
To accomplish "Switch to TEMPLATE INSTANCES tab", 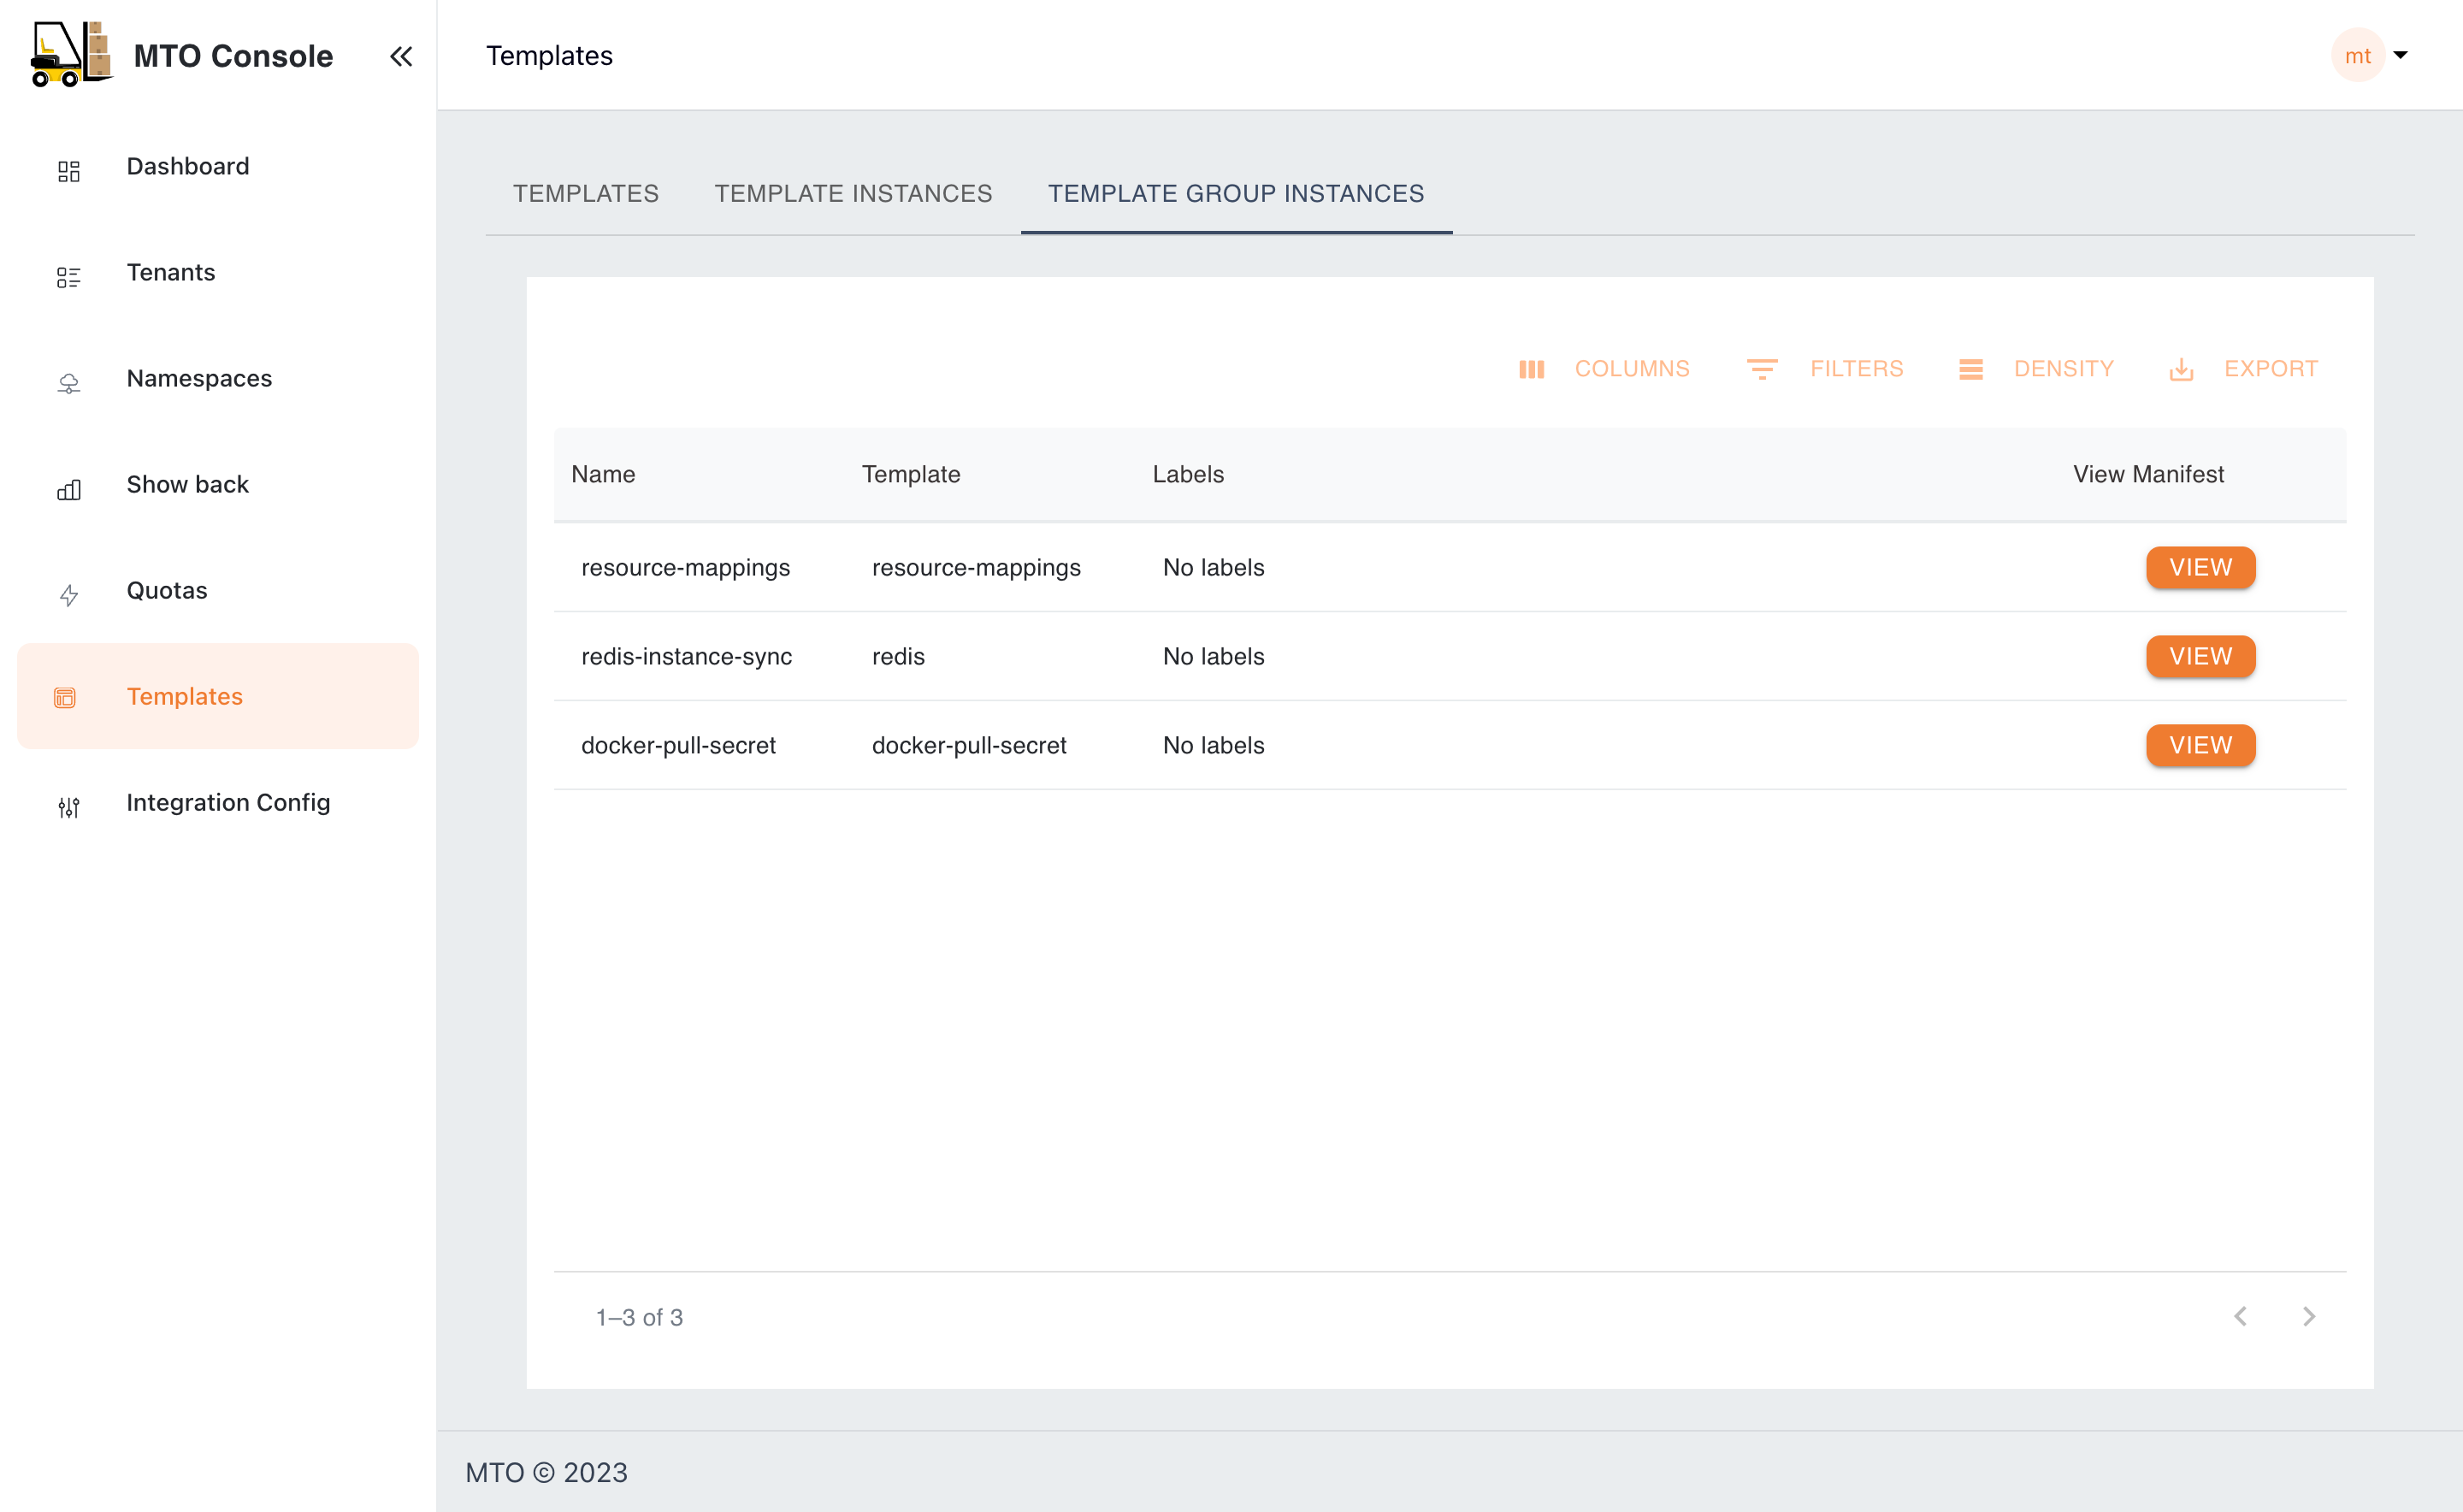I will [x=853, y=193].
